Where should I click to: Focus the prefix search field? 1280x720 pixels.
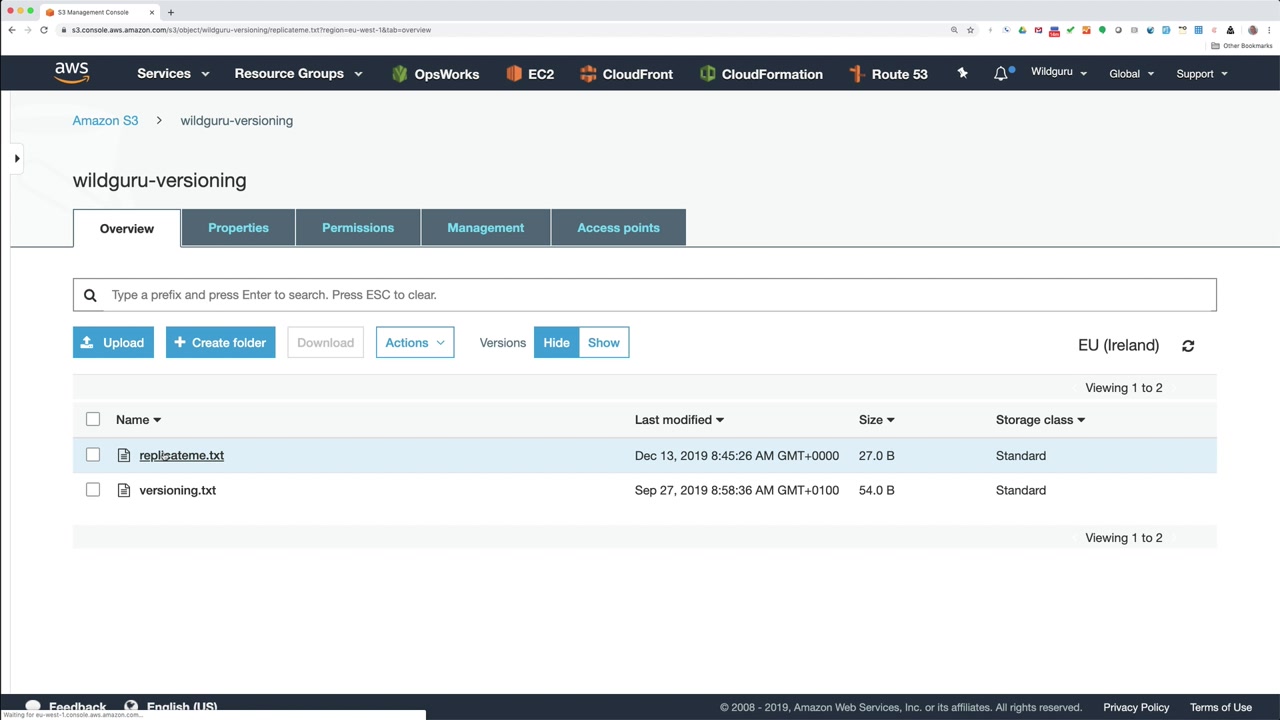645,295
